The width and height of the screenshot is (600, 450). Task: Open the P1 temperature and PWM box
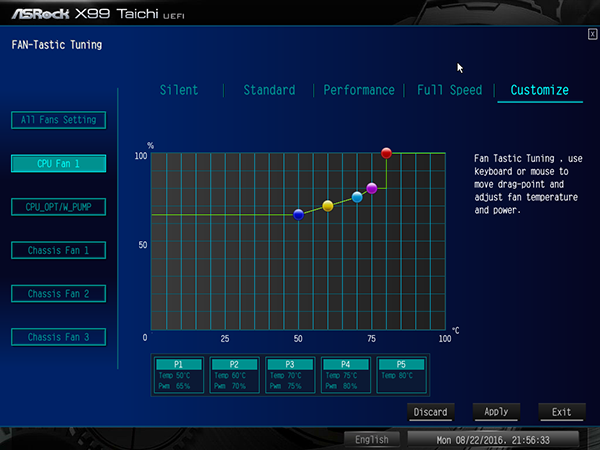179,375
